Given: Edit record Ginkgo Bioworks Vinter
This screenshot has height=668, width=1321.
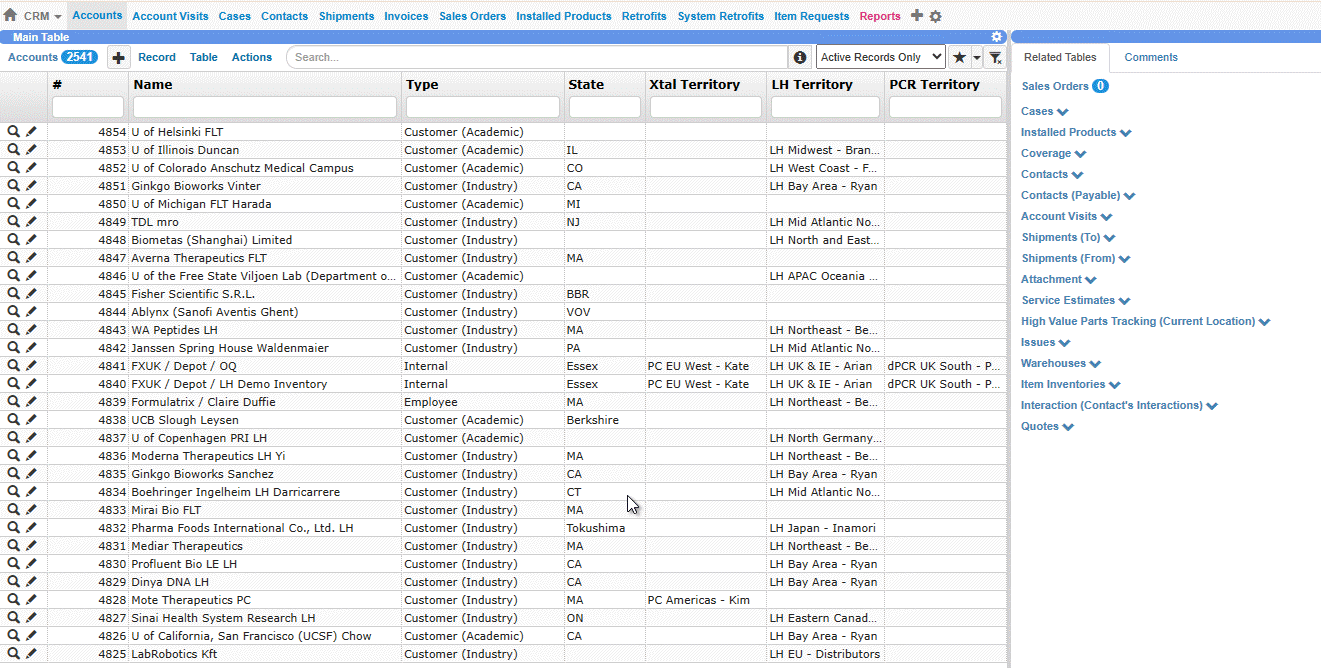Looking at the screenshot, I should coord(31,186).
